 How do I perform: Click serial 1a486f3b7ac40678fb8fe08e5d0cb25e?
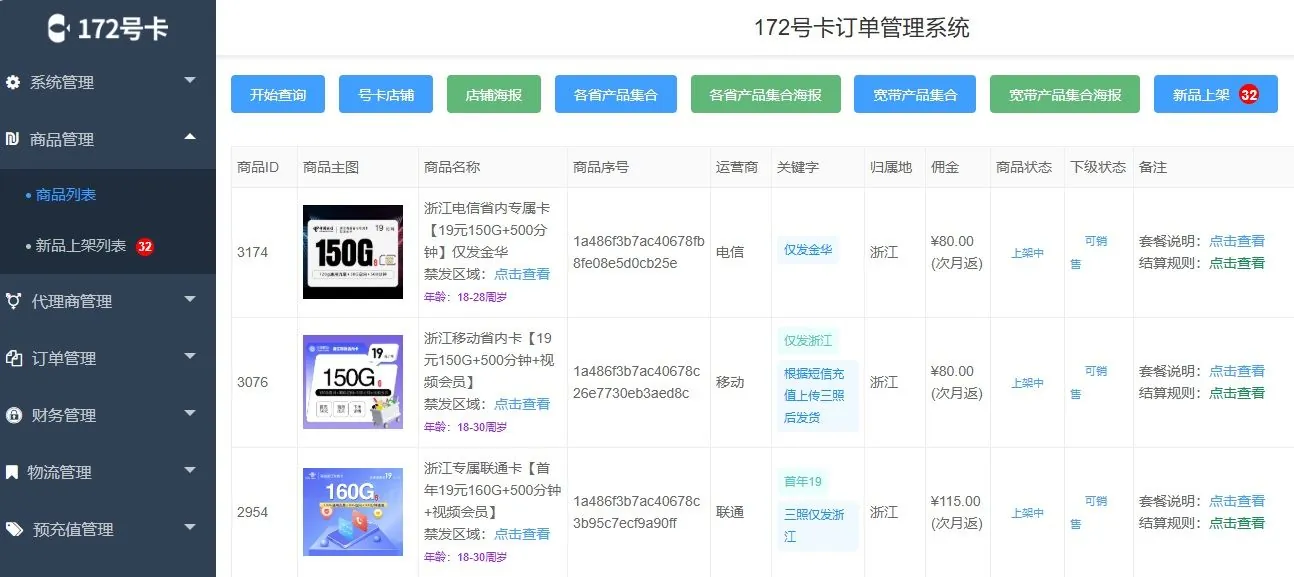[639, 252]
